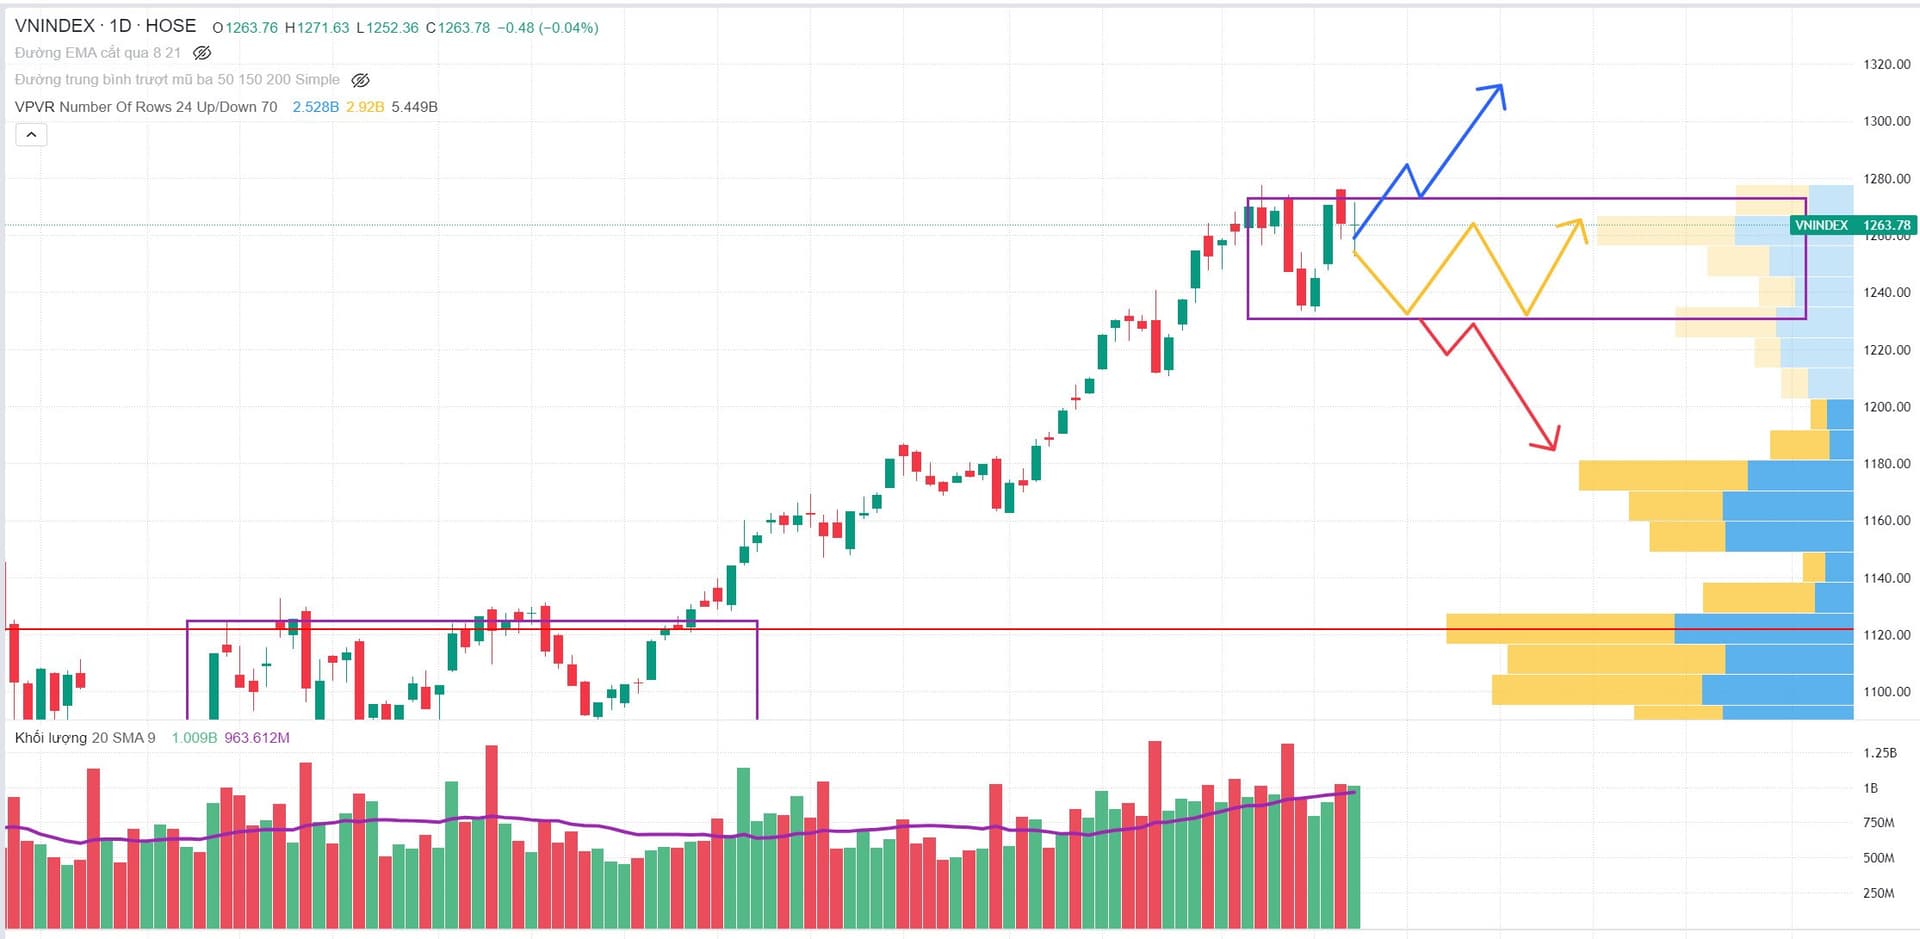Viewport: 1920px width, 939px height.
Task: Open the Khối lượng 20 SMA 9 legend
Action: [85, 738]
